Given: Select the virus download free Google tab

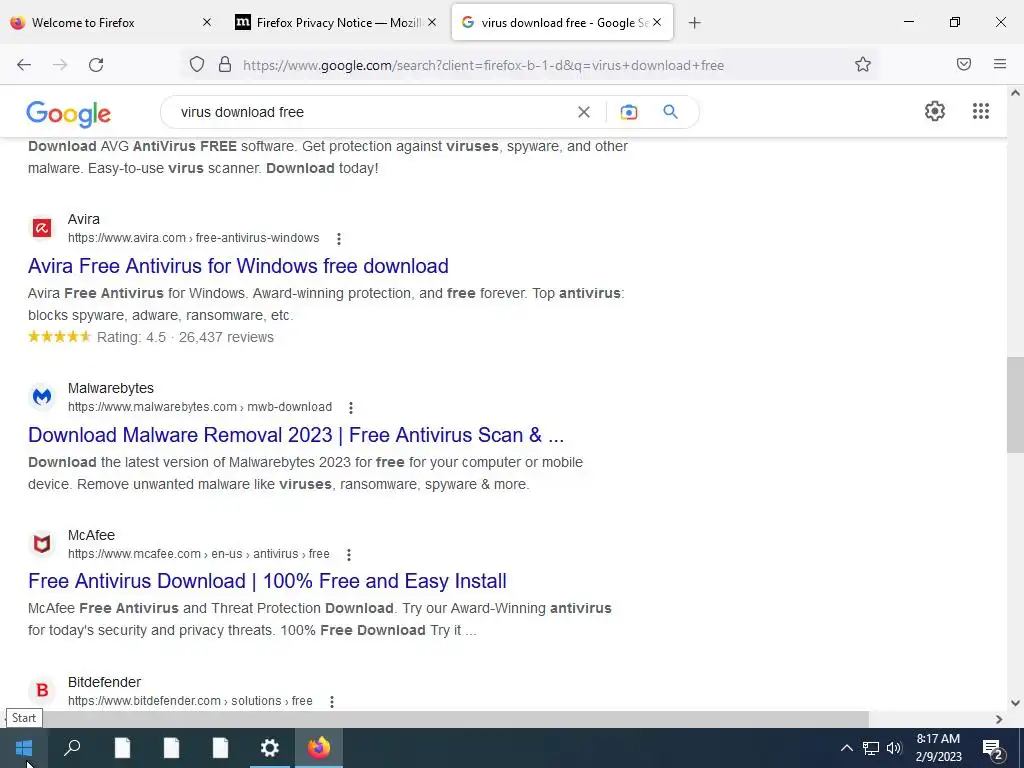Looking at the screenshot, I should pyautogui.click(x=564, y=23).
